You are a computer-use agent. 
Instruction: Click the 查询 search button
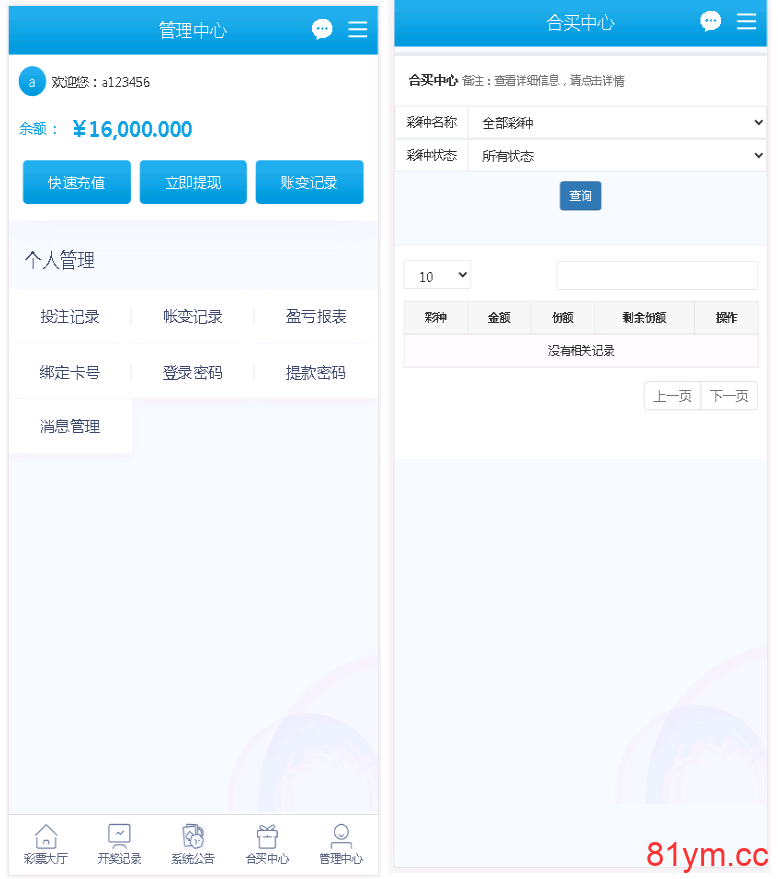click(580, 196)
